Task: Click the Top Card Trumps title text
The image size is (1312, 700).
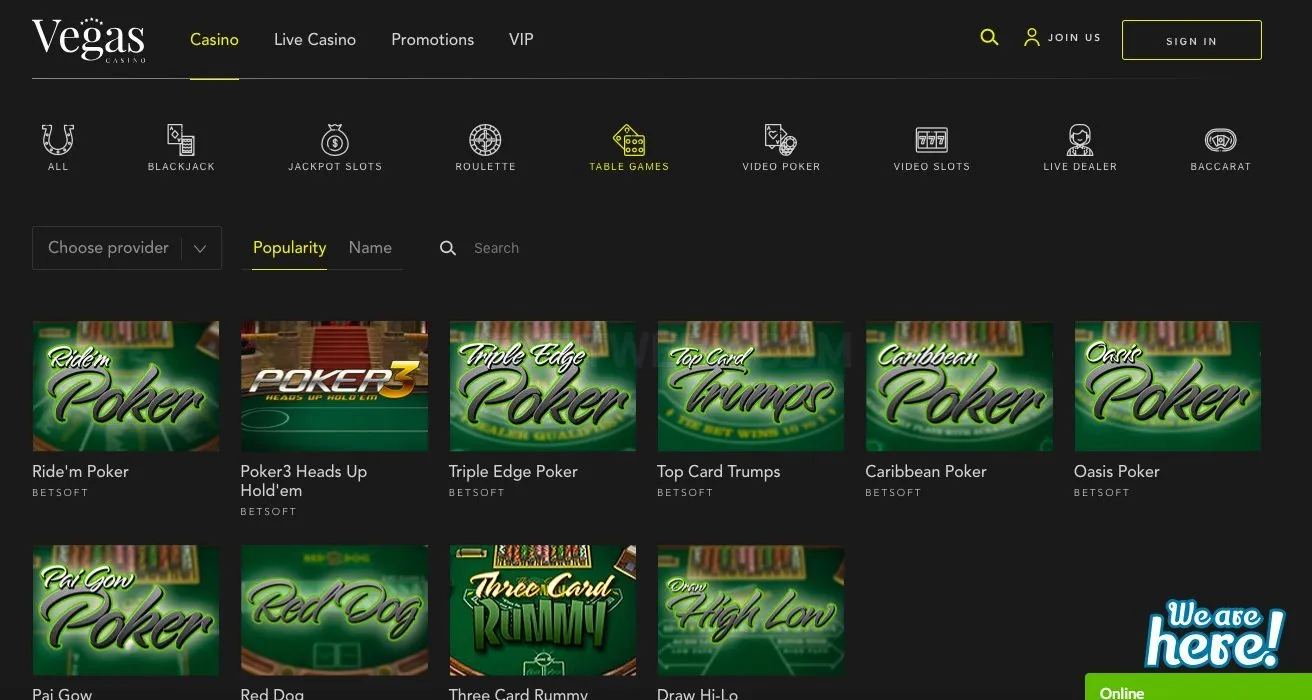Action: [x=718, y=471]
